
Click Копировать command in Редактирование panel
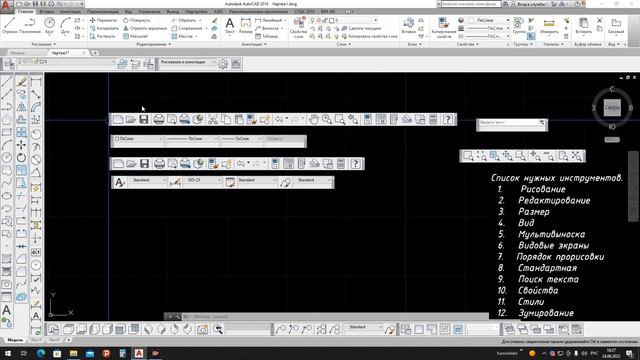104,28
